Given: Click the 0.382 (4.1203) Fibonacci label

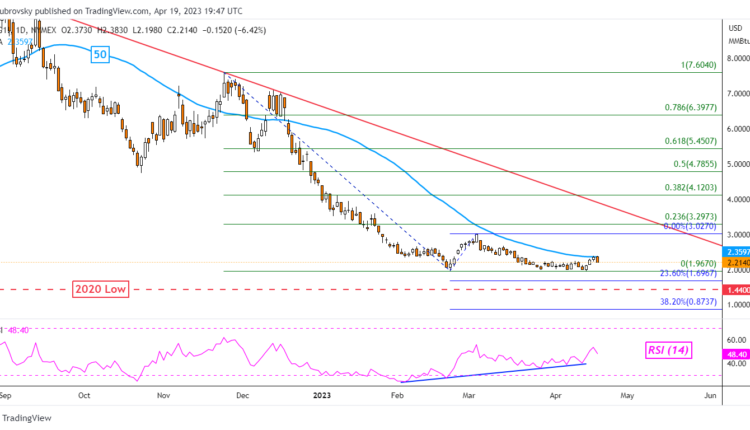Looking at the screenshot, I should pos(687,188).
